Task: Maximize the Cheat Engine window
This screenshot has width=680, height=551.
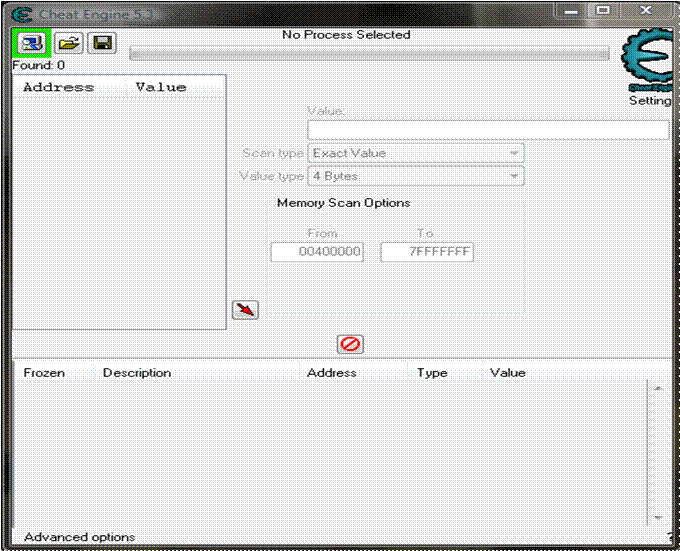Action: coord(603,10)
